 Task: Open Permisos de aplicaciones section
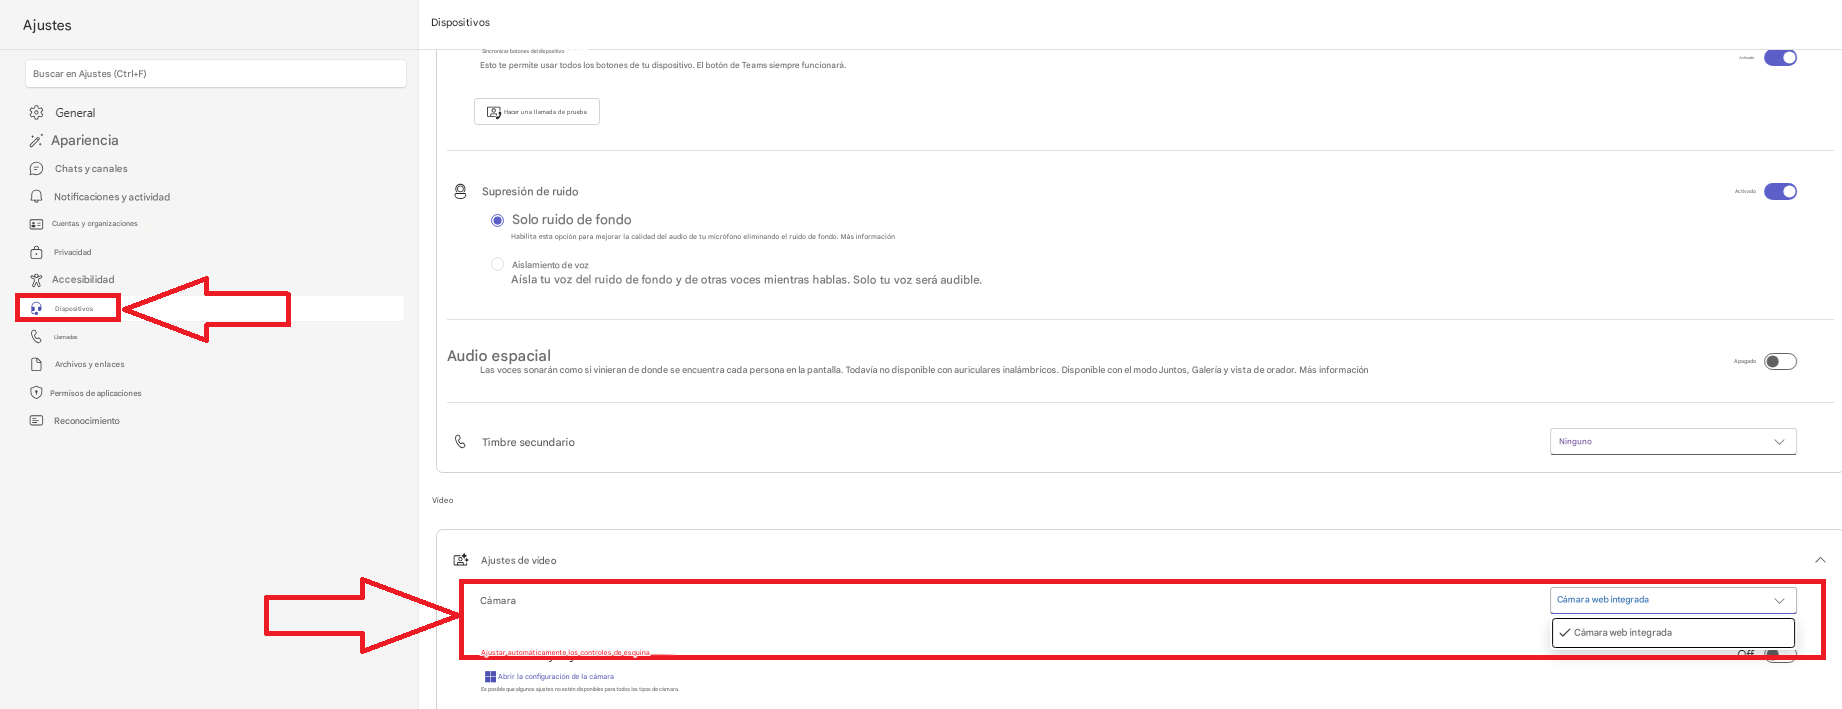click(x=96, y=393)
